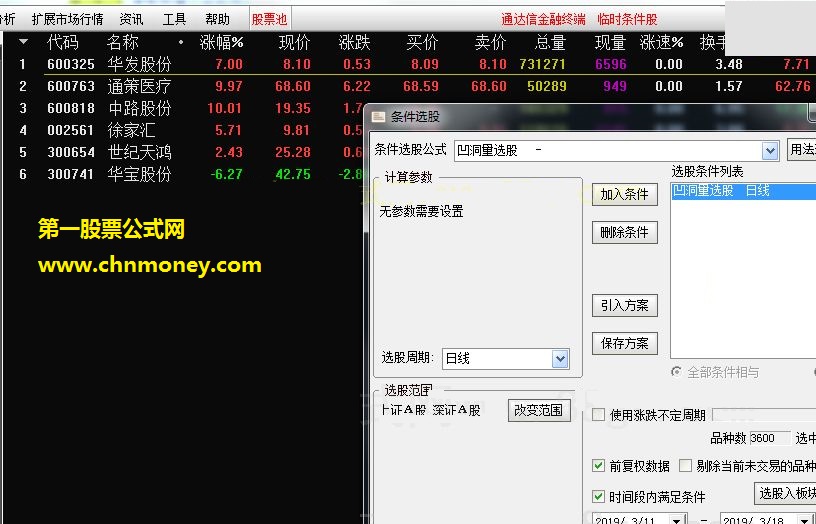
Task: Toggle 剔除当前未交易的品种 checkbox
Action: (685, 466)
